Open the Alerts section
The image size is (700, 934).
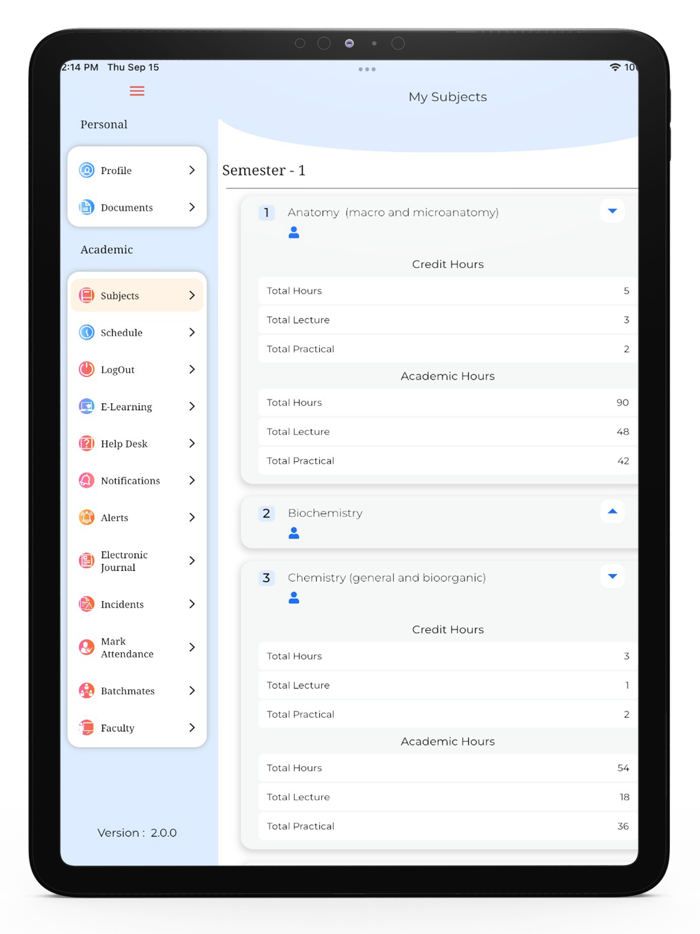click(137, 517)
